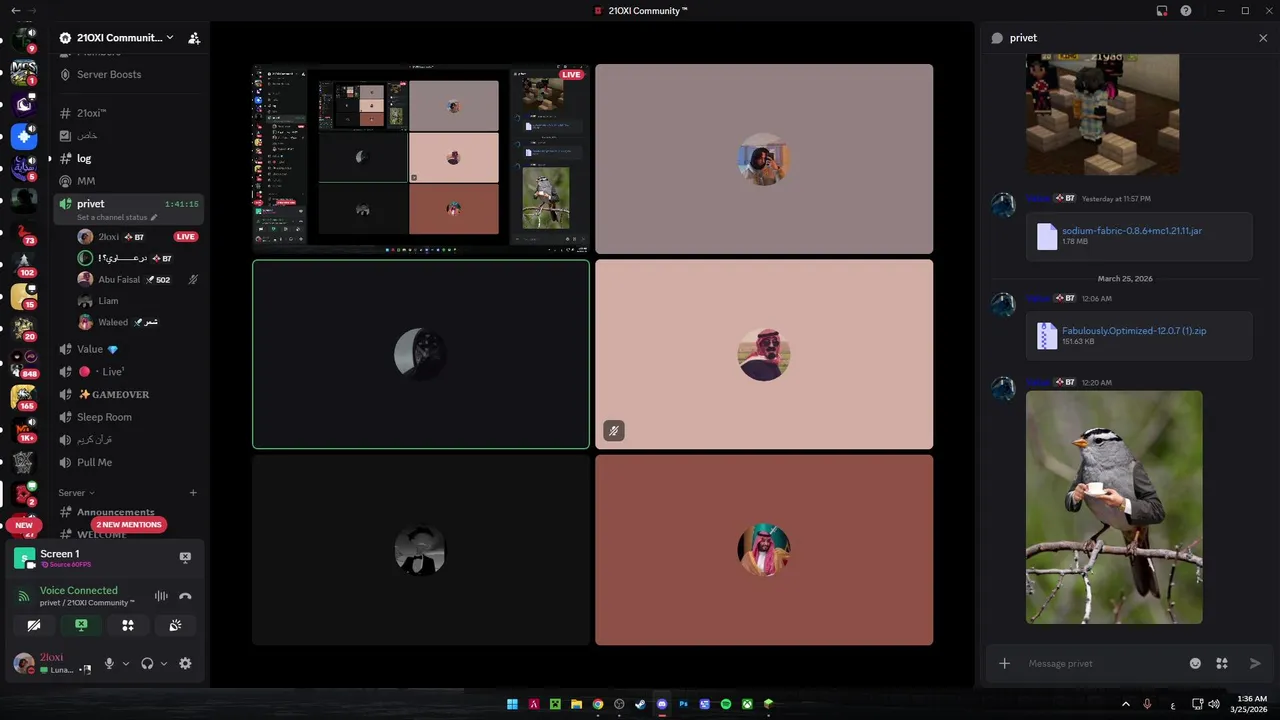This screenshot has height=720, width=1280.
Task: Open the title bar inbox icon
Action: click(x=1162, y=11)
